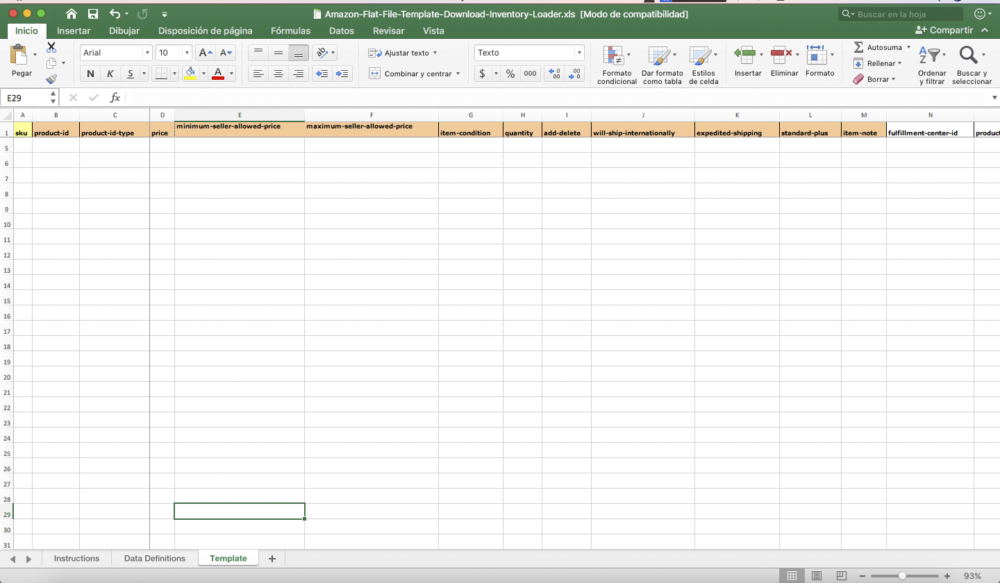Increase indent icon
Screen dimensions: 1000x583
(342, 73)
